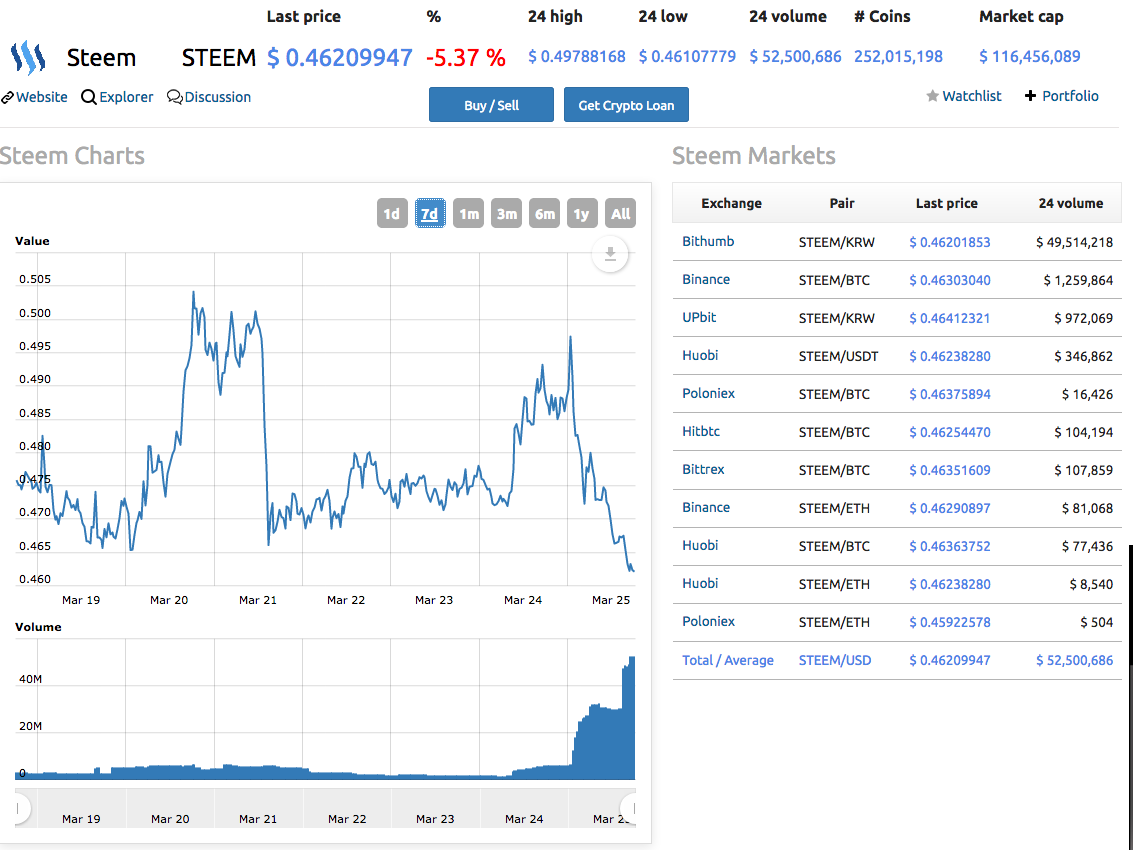The width and height of the screenshot is (1133, 850).
Task: Open the Huobi STEEM/USDT exchange link
Action: point(700,356)
